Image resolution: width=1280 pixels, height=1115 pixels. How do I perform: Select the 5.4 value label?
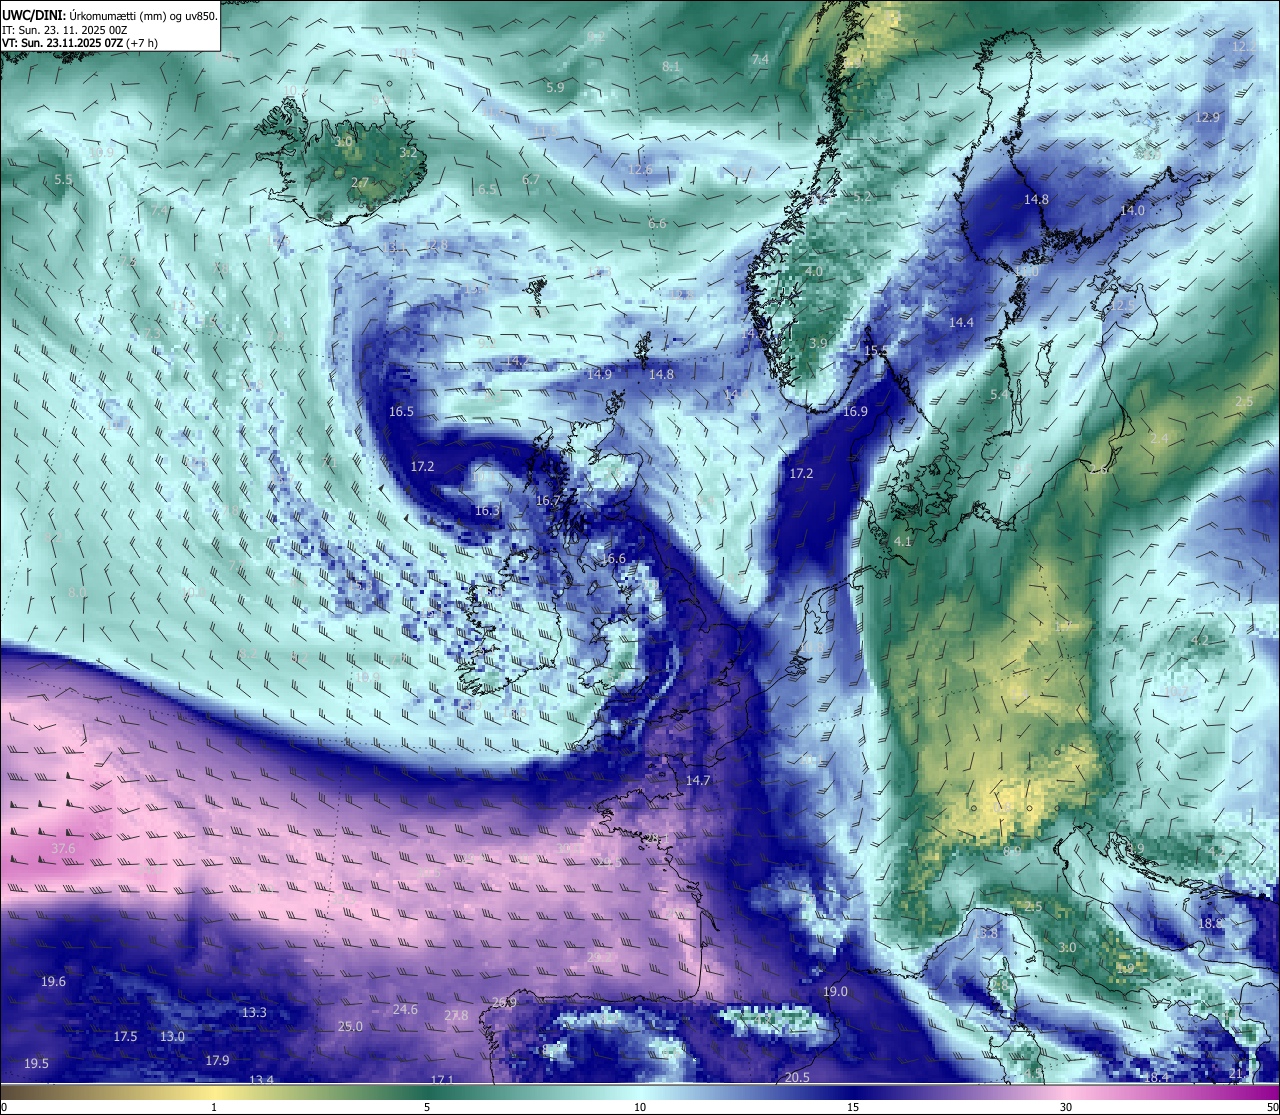click(x=999, y=395)
